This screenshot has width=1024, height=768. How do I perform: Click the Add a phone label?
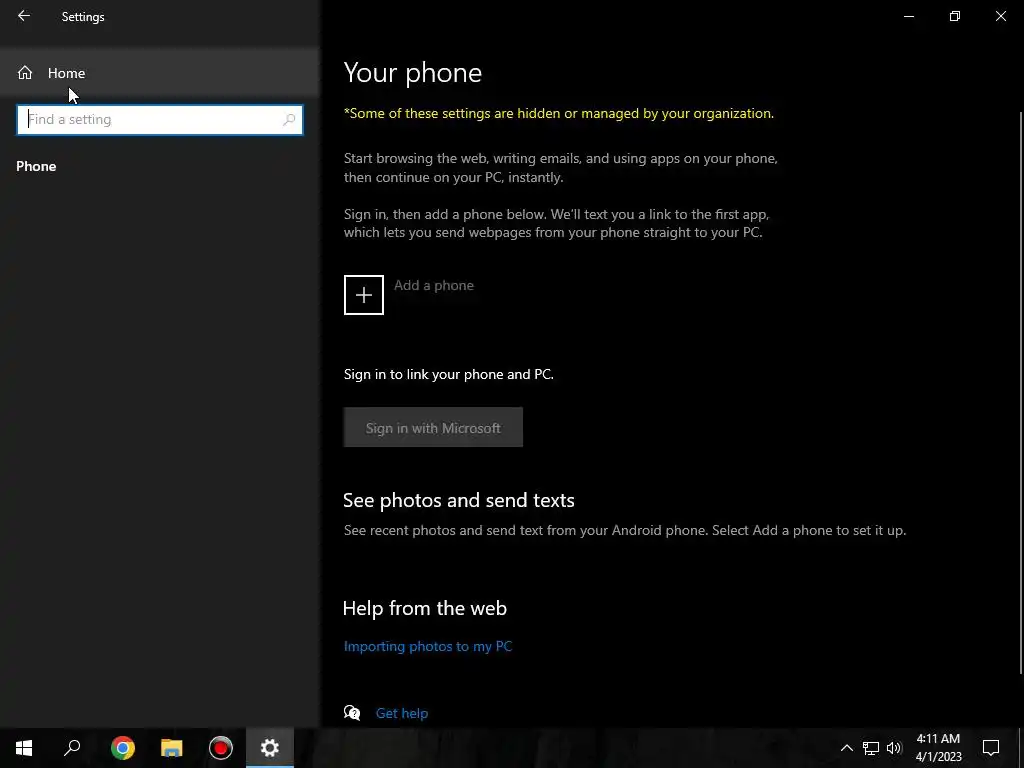pos(434,285)
